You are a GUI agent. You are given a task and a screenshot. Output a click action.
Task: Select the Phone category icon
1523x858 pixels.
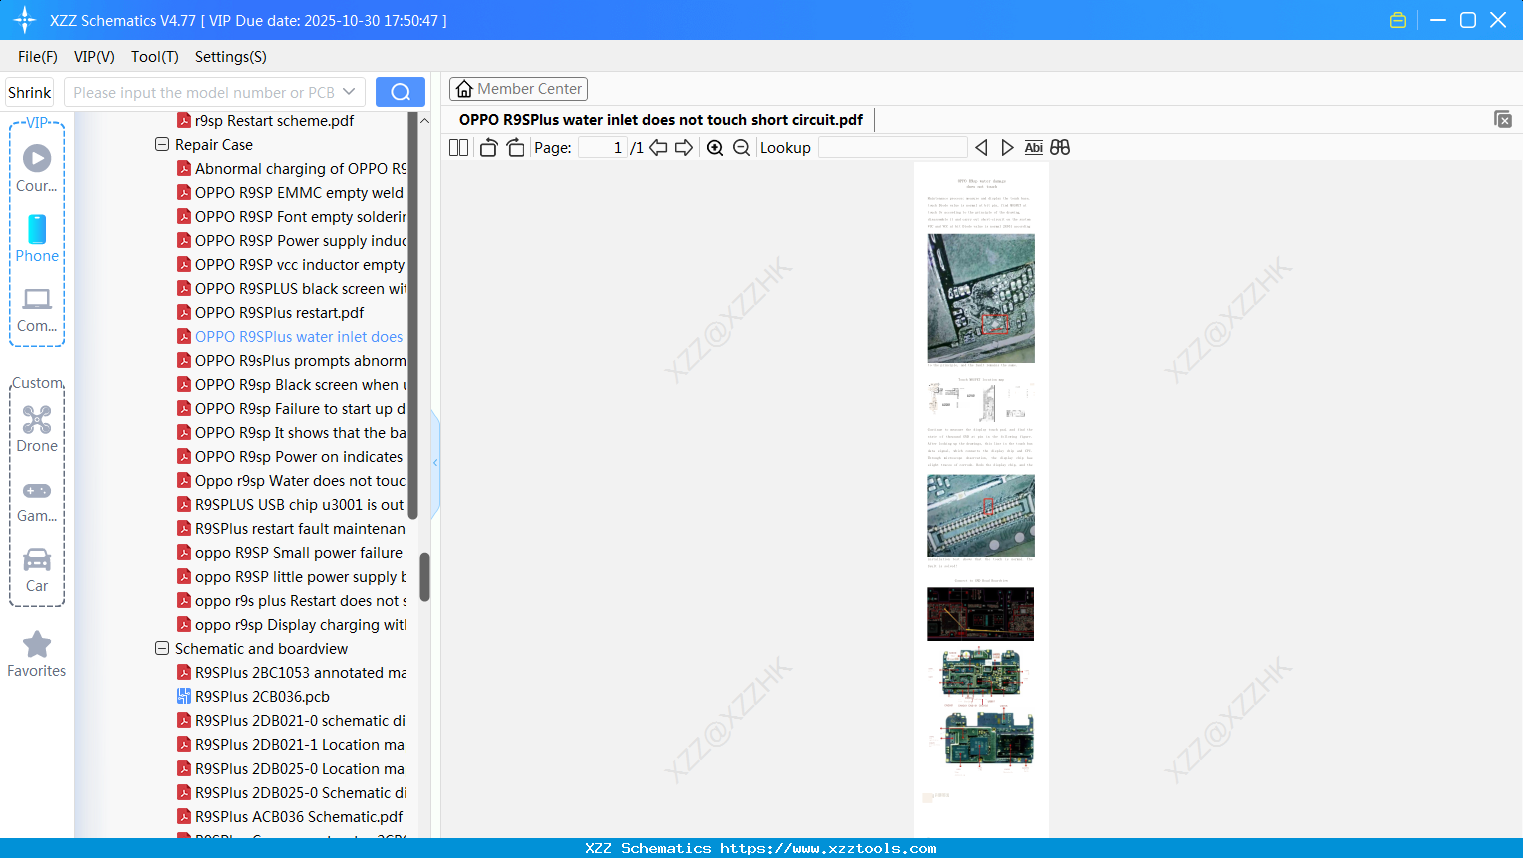click(37, 239)
